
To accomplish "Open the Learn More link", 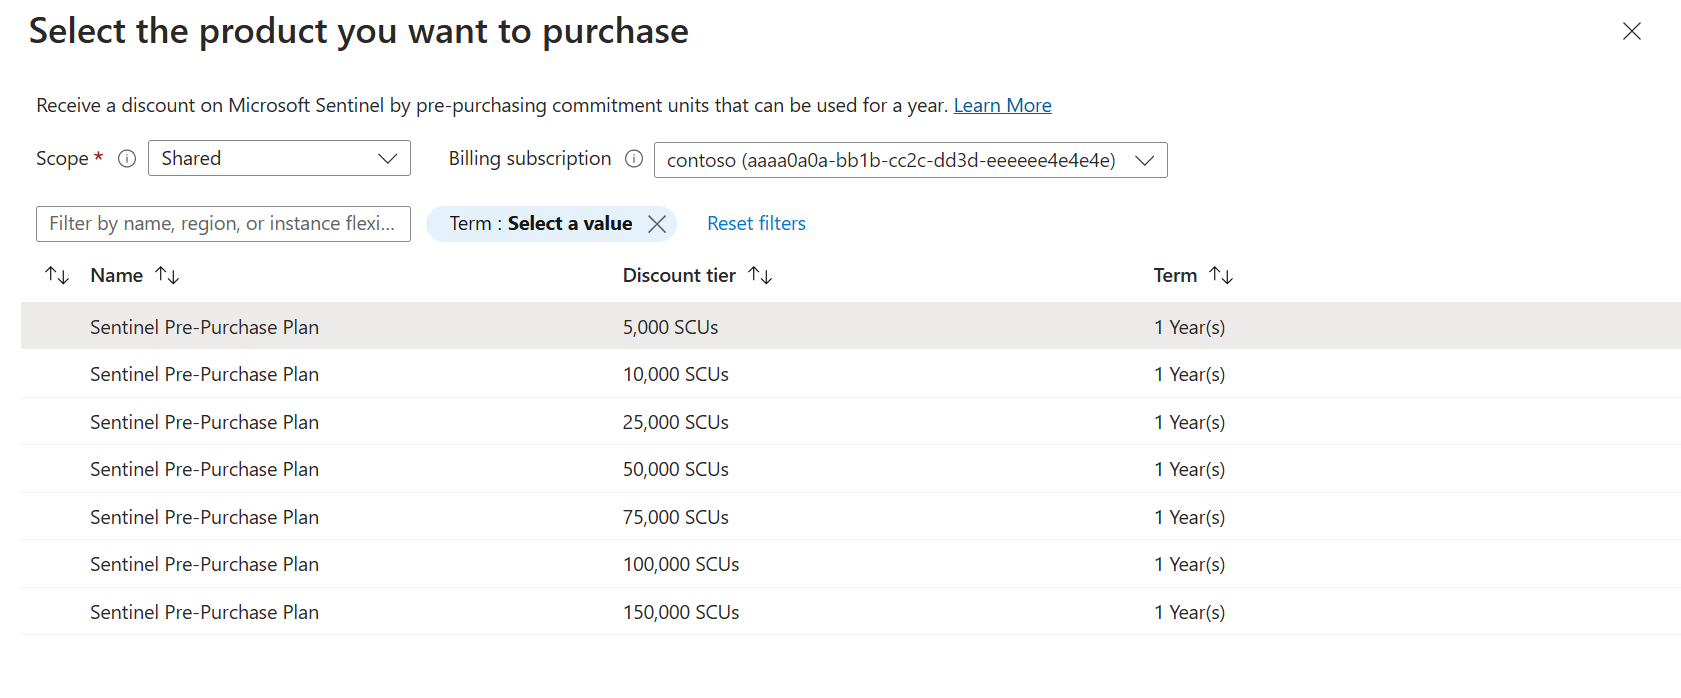I will [x=1002, y=105].
